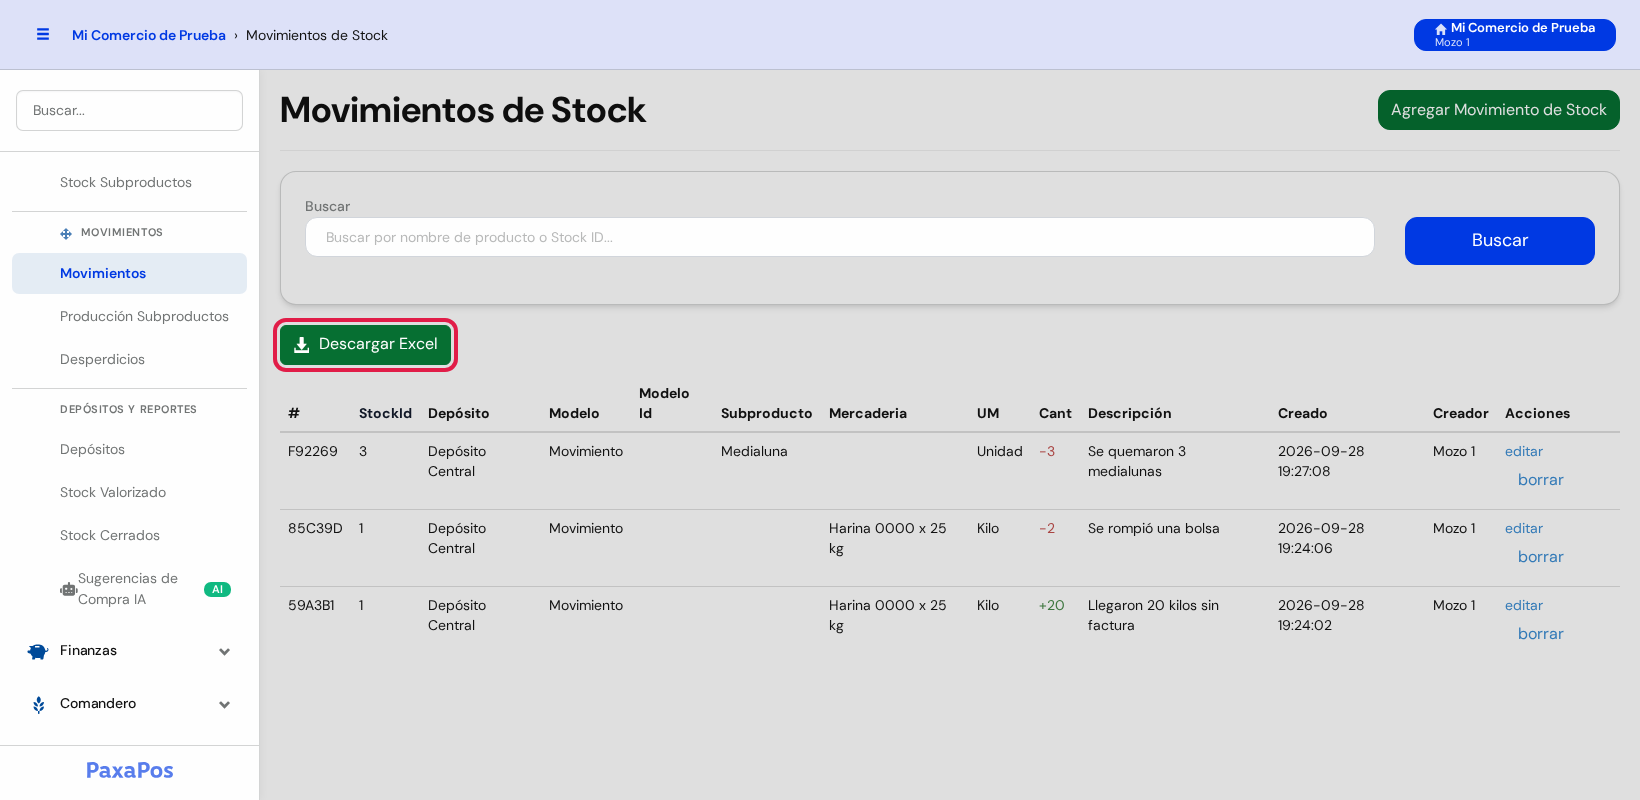The image size is (1640, 800).
Task: Click the +20 quantity cell
Action: (1052, 605)
